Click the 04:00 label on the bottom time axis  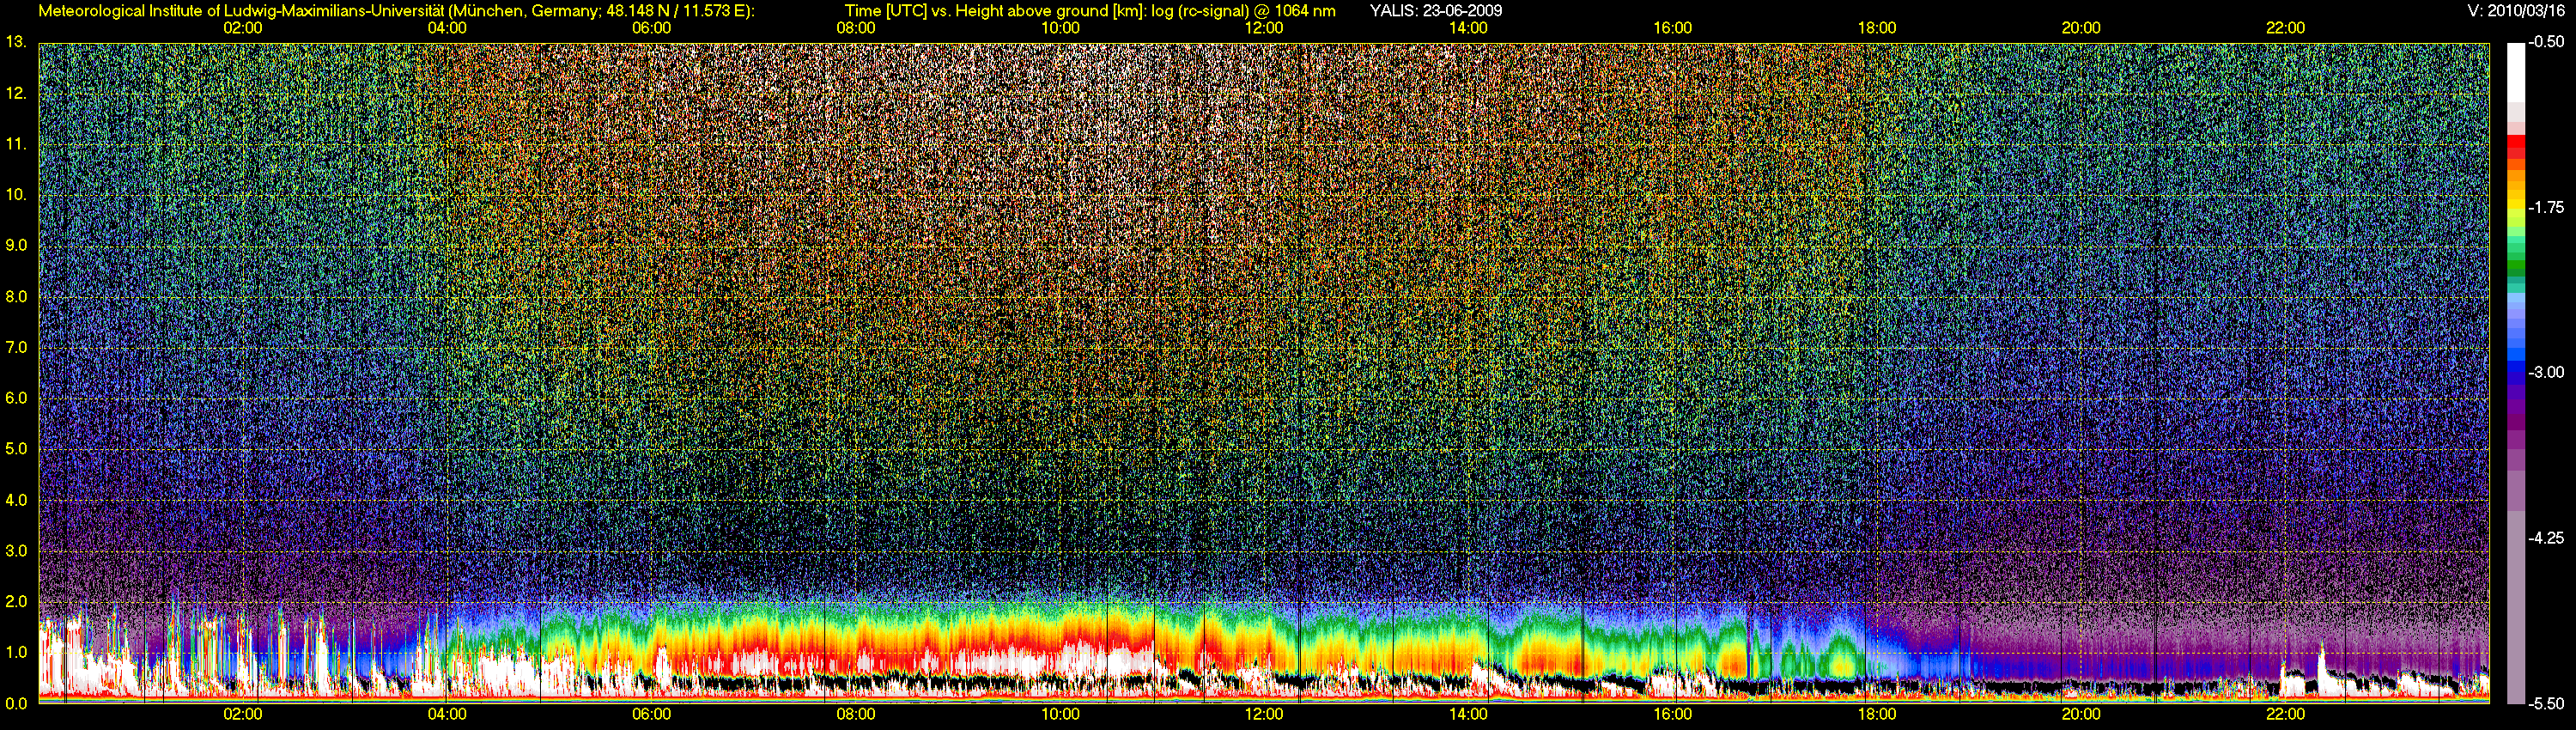pyautogui.click(x=447, y=714)
